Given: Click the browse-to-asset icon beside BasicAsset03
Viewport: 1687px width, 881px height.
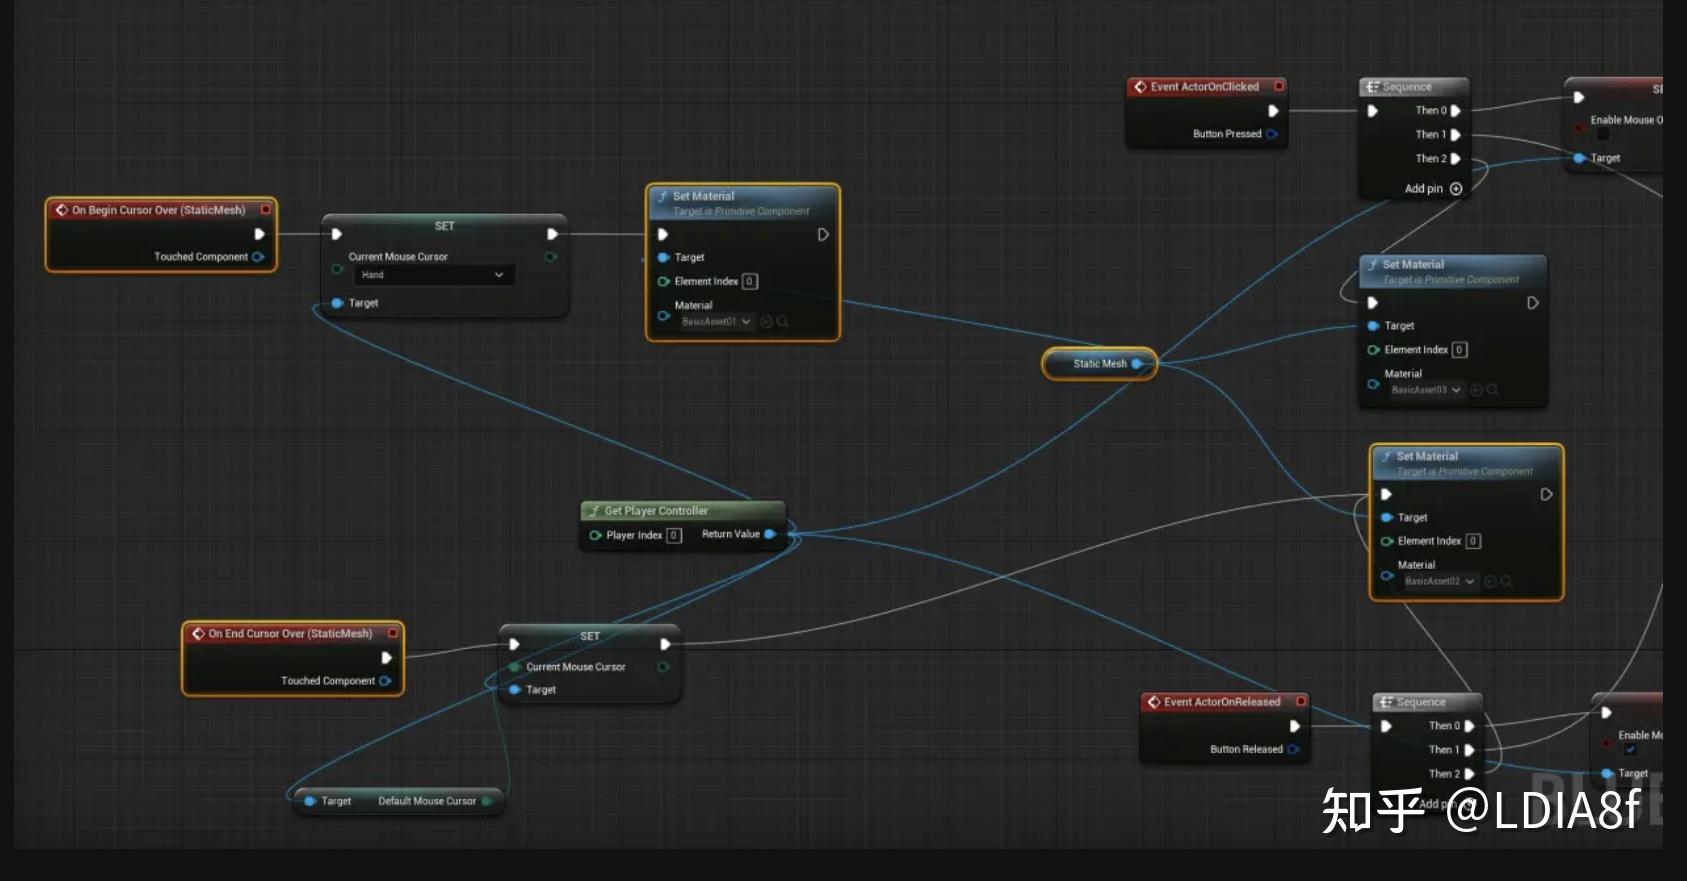Looking at the screenshot, I should [x=1477, y=390].
